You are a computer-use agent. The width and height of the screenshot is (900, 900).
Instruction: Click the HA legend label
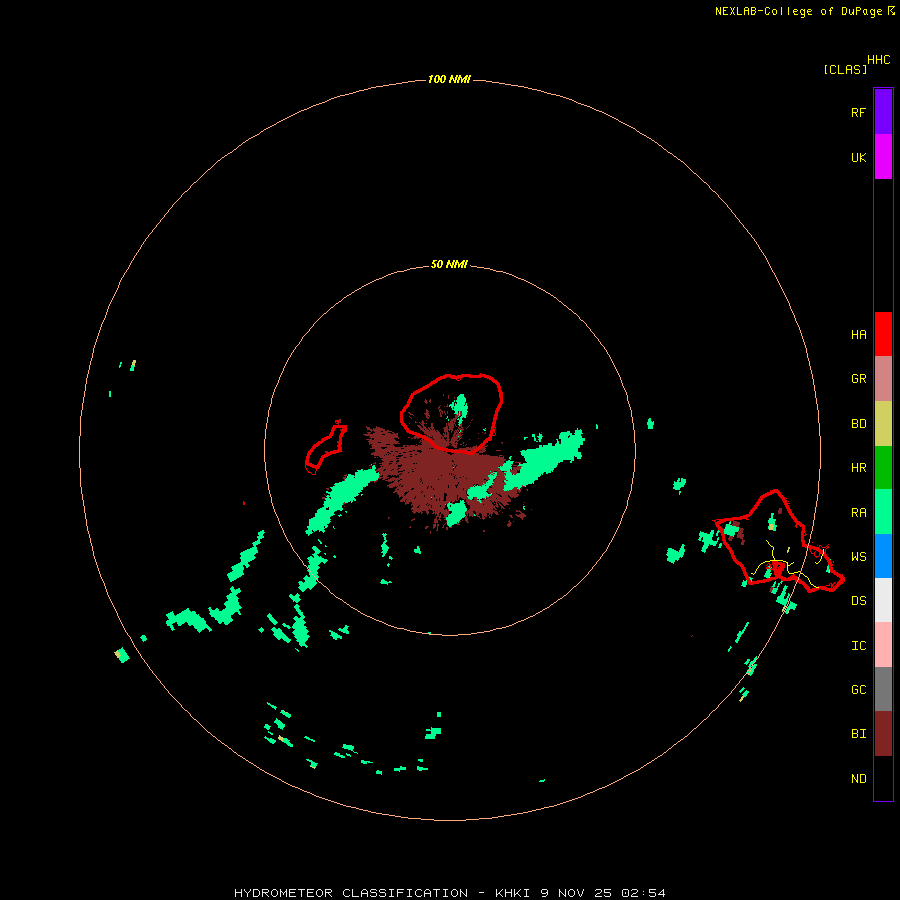[858, 335]
